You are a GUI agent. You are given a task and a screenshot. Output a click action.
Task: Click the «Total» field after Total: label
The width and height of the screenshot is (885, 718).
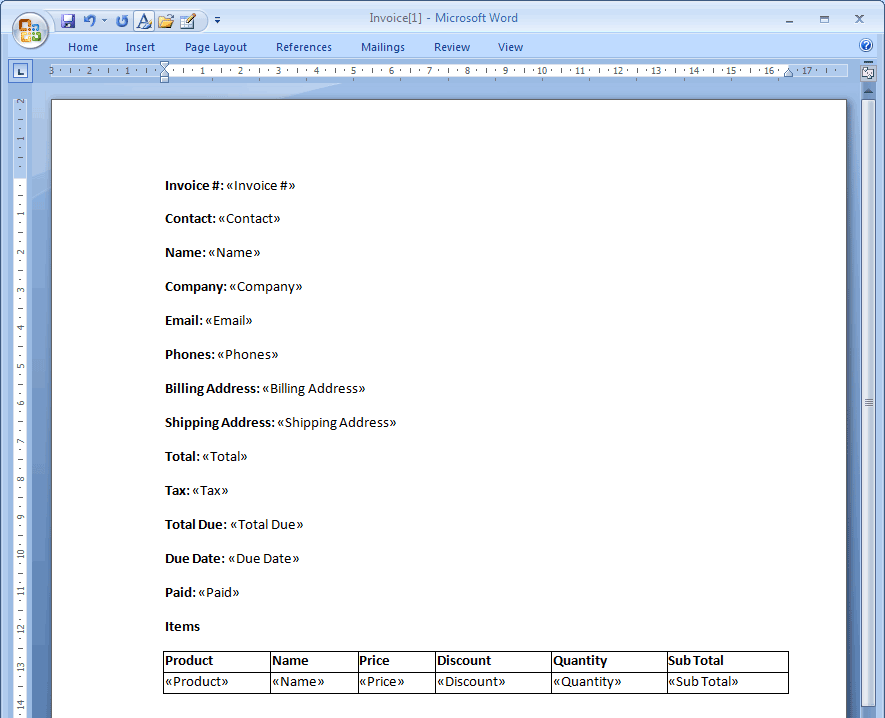pos(225,457)
